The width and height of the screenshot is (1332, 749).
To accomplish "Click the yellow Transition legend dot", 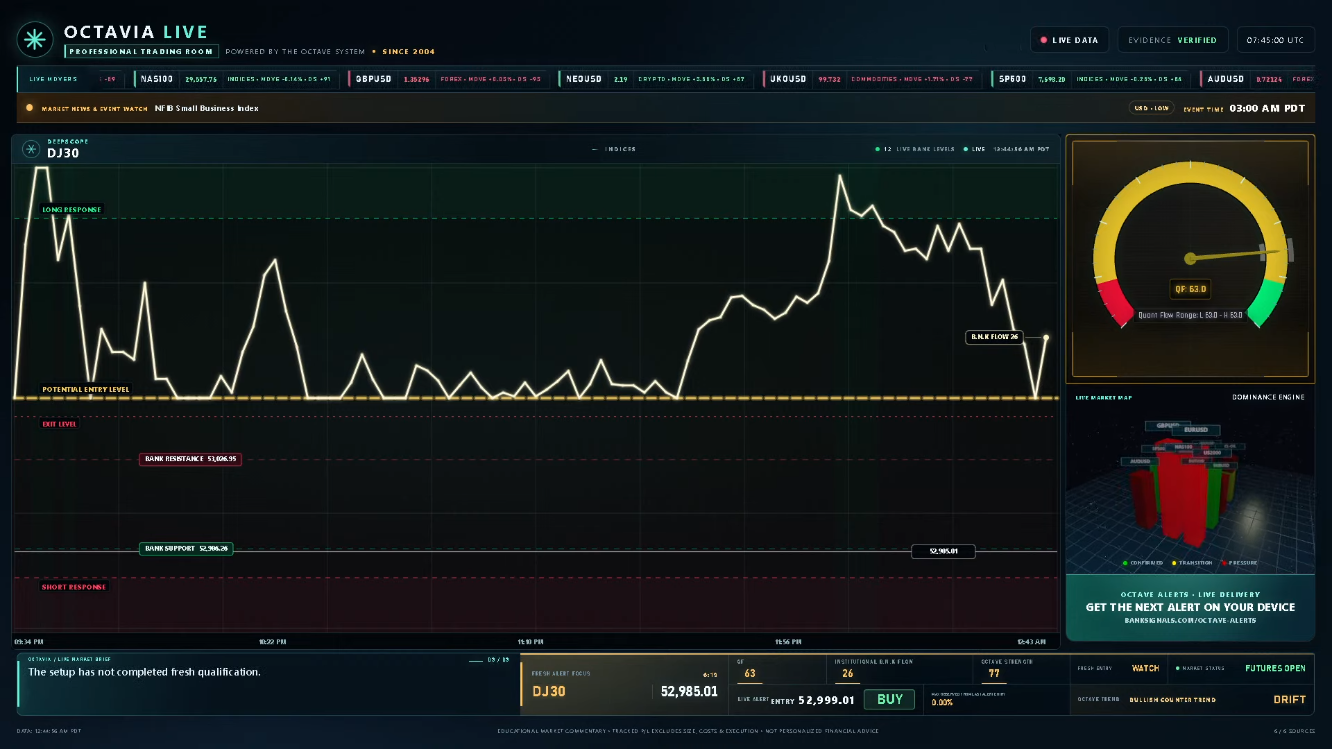I will [1174, 563].
